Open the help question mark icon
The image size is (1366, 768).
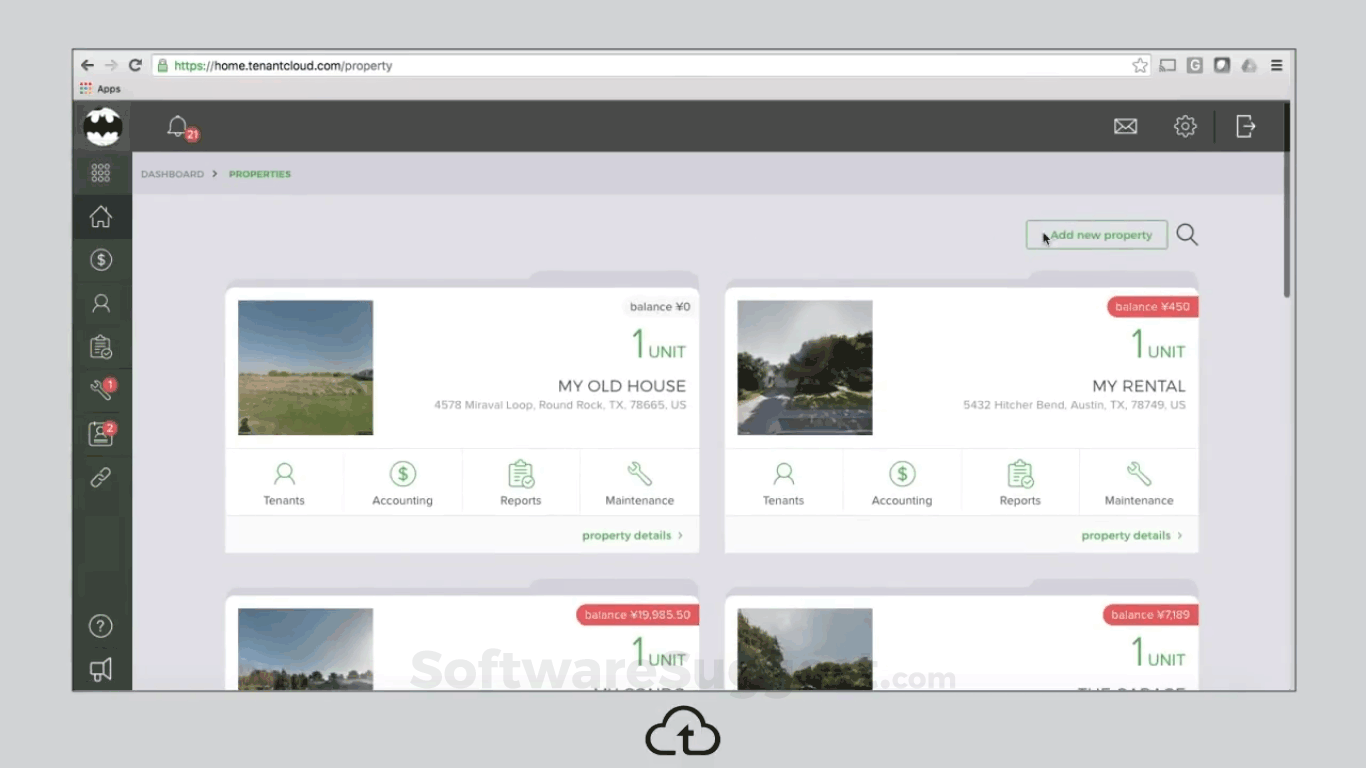tap(101, 626)
